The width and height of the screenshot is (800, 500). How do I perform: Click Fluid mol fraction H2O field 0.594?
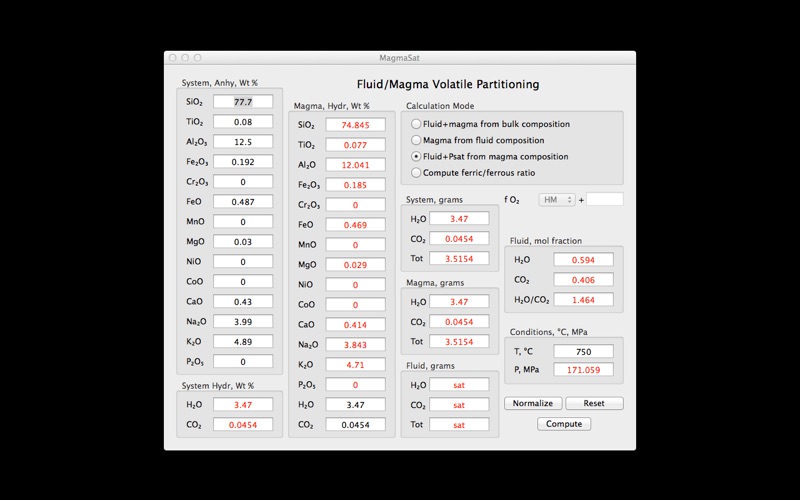point(583,260)
